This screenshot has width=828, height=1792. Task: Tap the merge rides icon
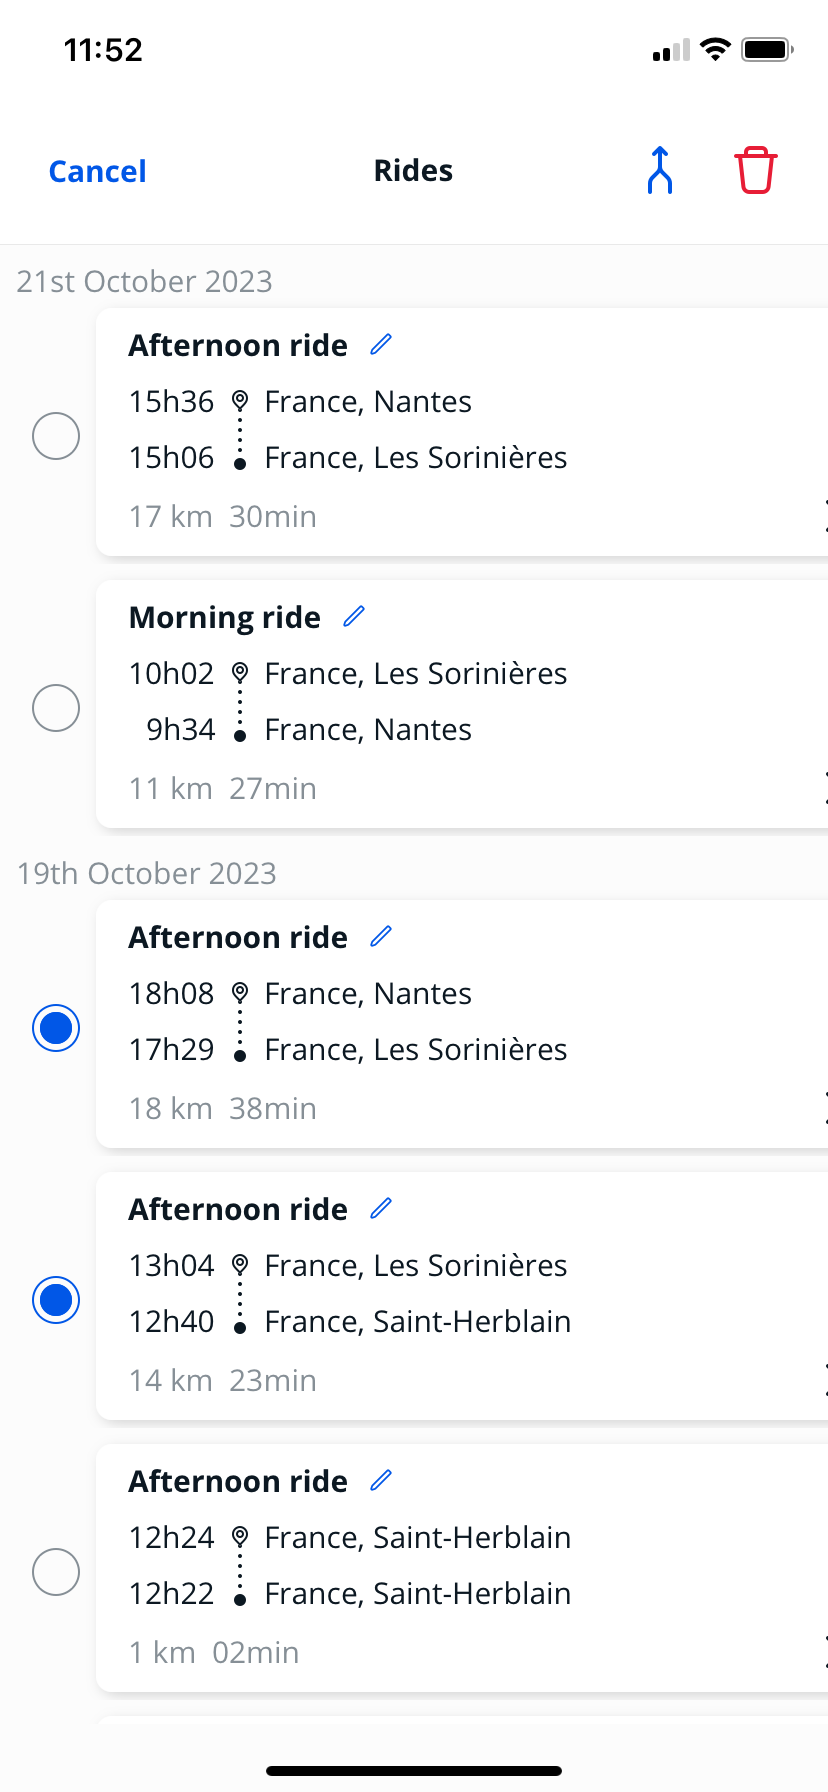tap(660, 170)
